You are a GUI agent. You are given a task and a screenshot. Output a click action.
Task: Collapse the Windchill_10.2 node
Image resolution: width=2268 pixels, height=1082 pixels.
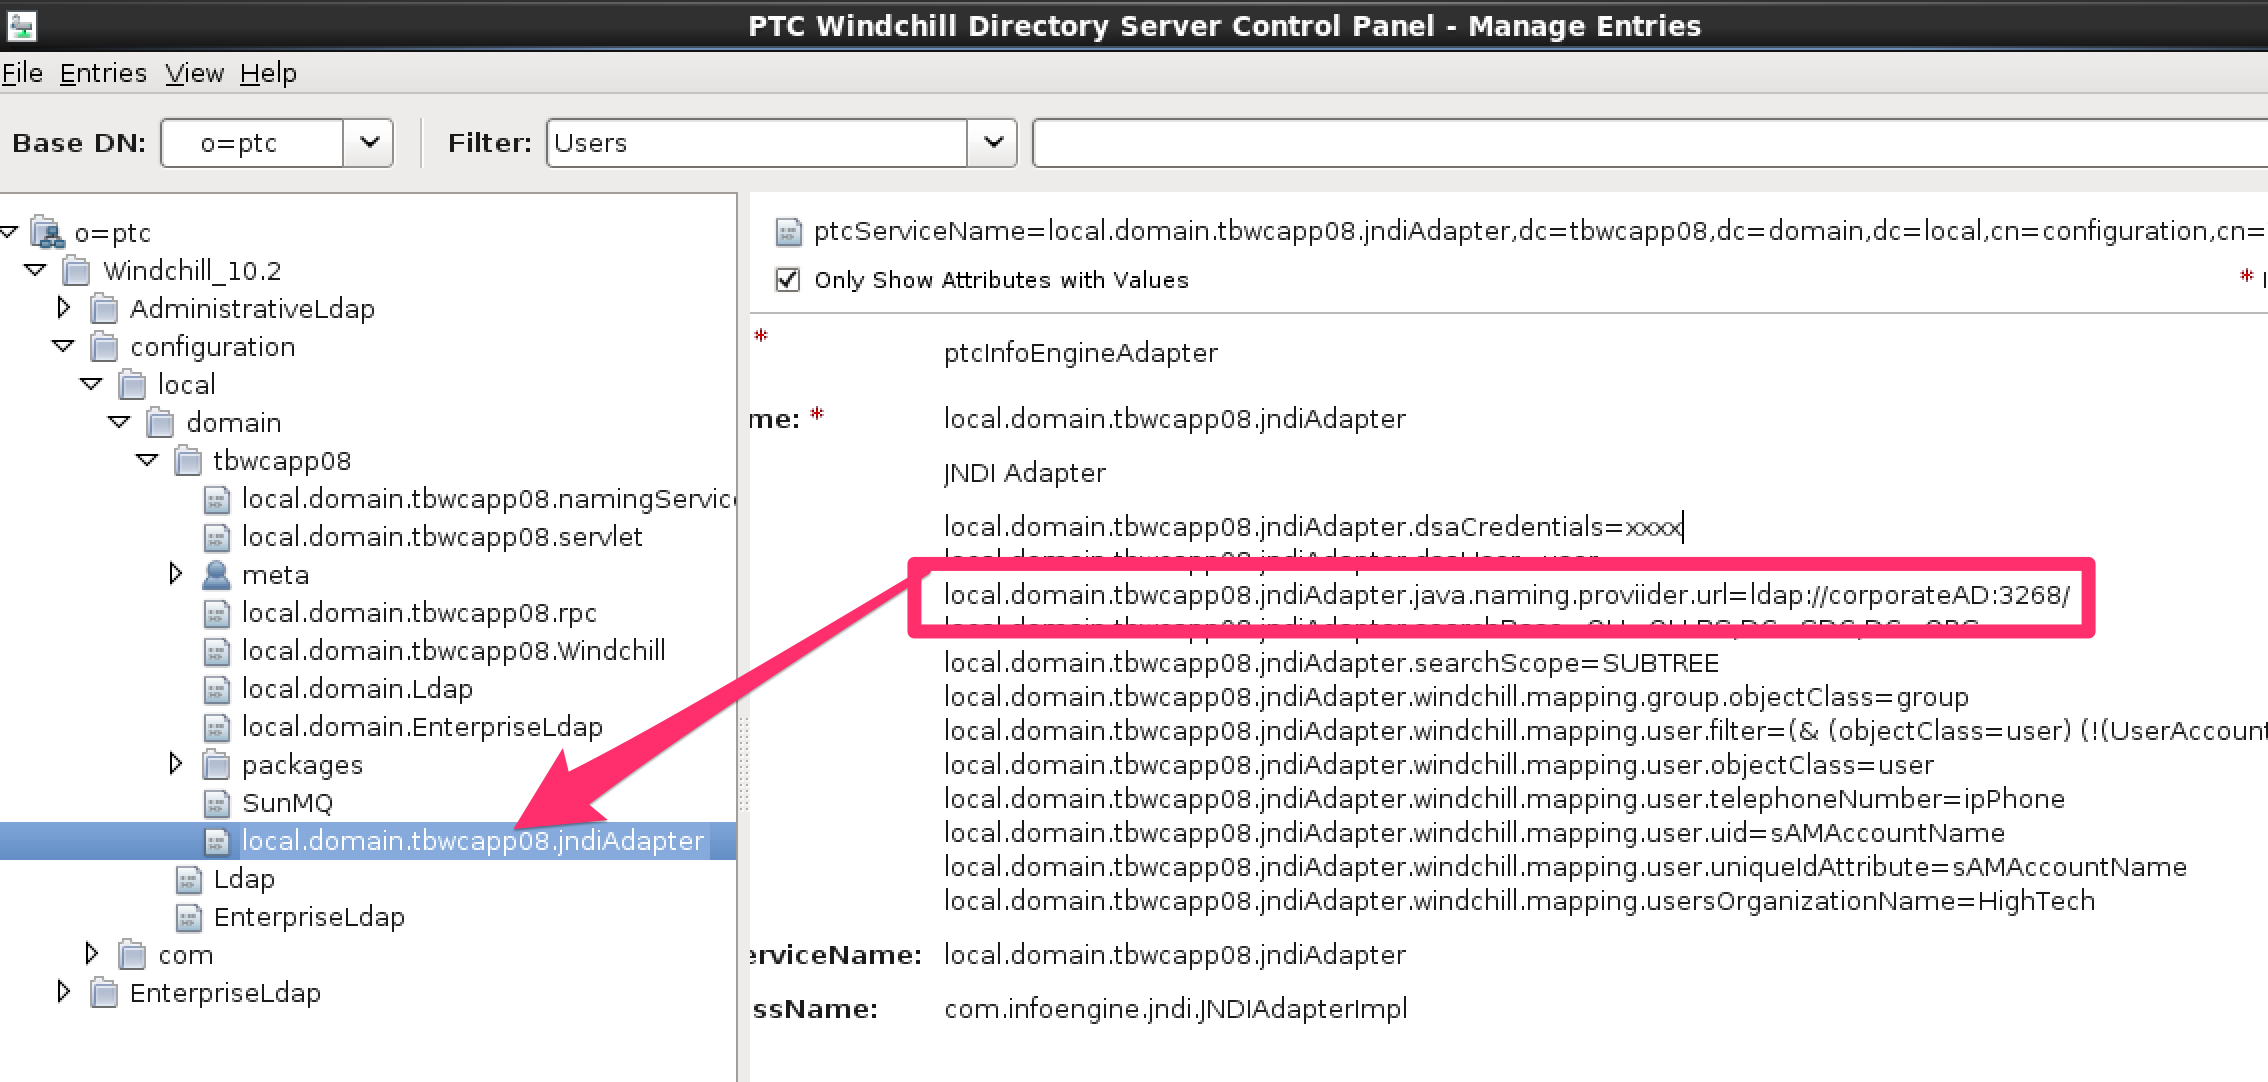pos(35,270)
